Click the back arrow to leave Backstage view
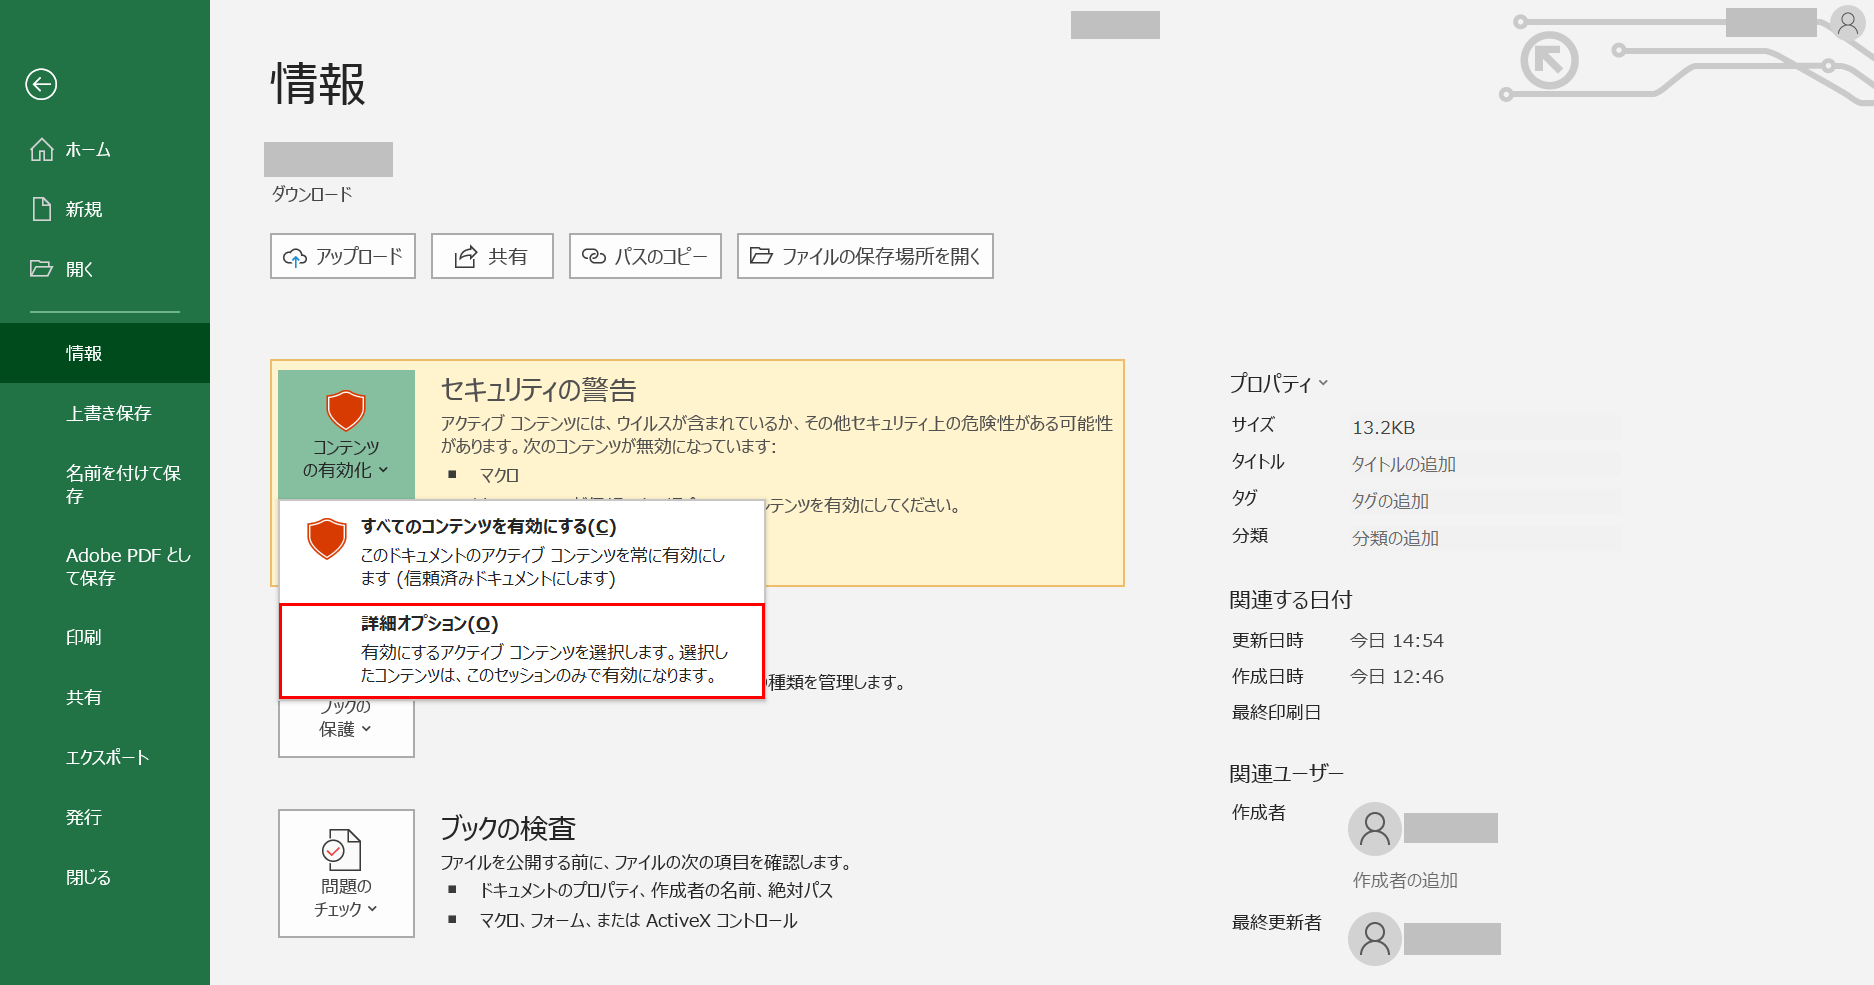This screenshot has width=1874, height=985. pos(41,85)
